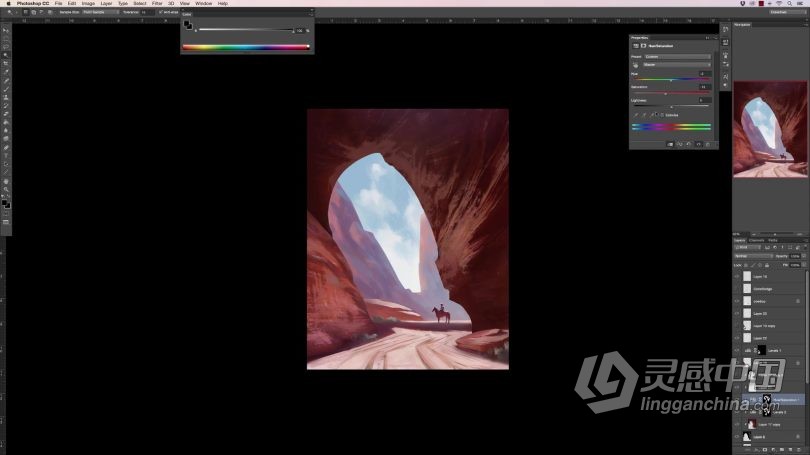This screenshot has width=810, height=455.
Task: Open the Preset dropdown in Properties
Action: click(x=677, y=56)
